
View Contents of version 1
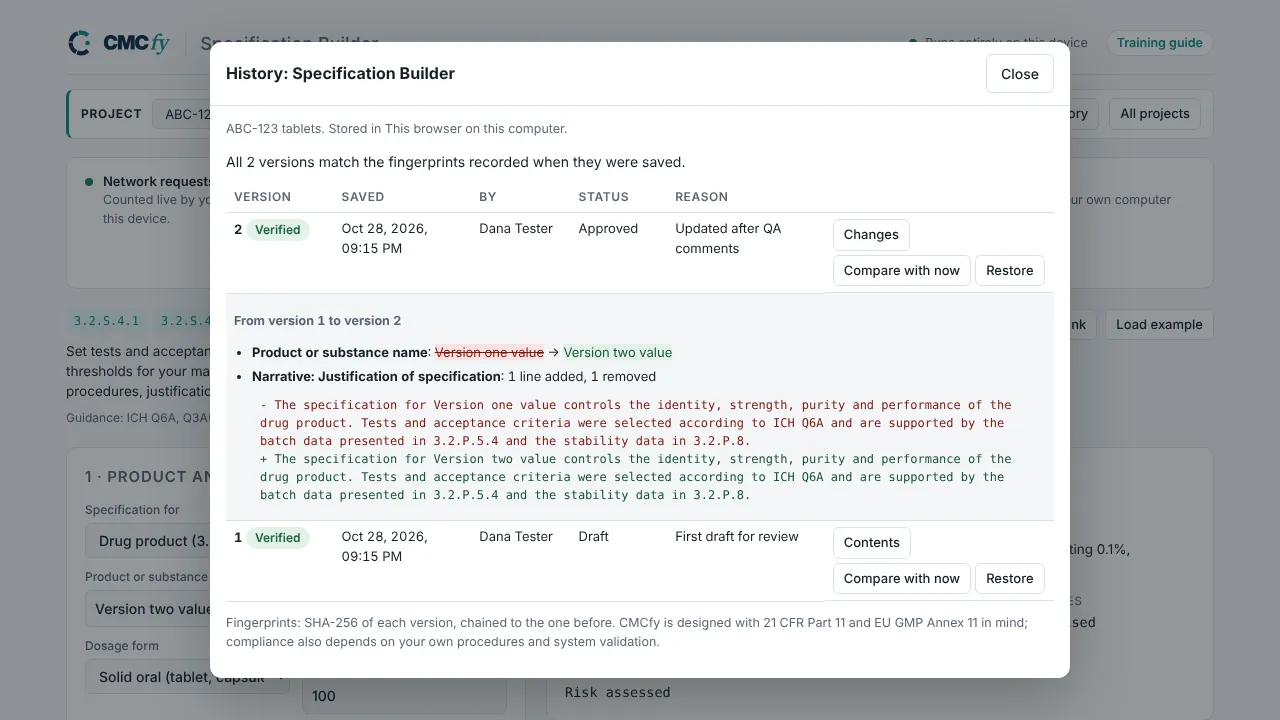coord(871,542)
